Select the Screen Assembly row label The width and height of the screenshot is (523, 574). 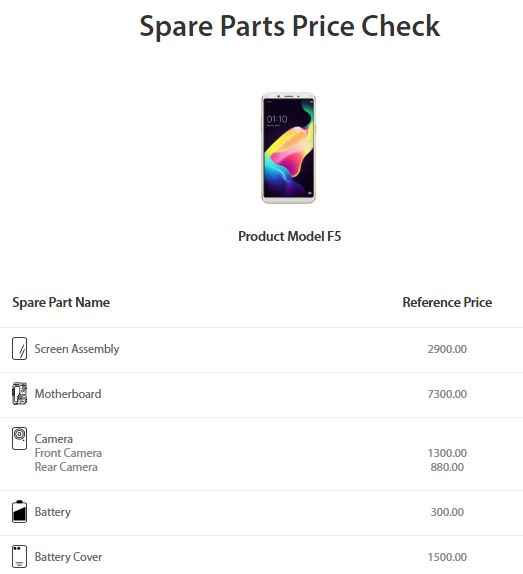click(77, 349)
